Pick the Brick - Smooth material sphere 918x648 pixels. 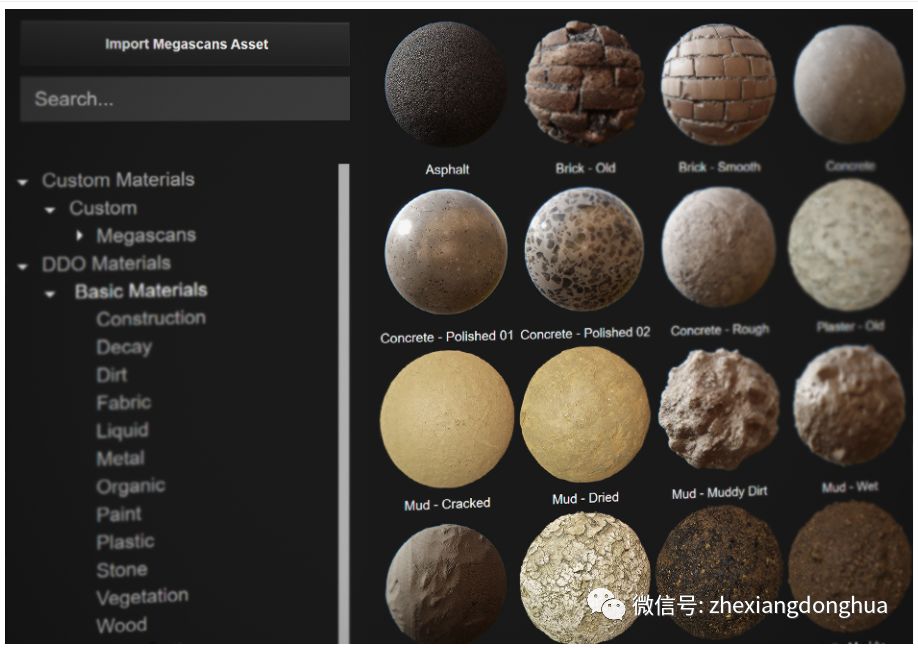click(x=718, y=84)
